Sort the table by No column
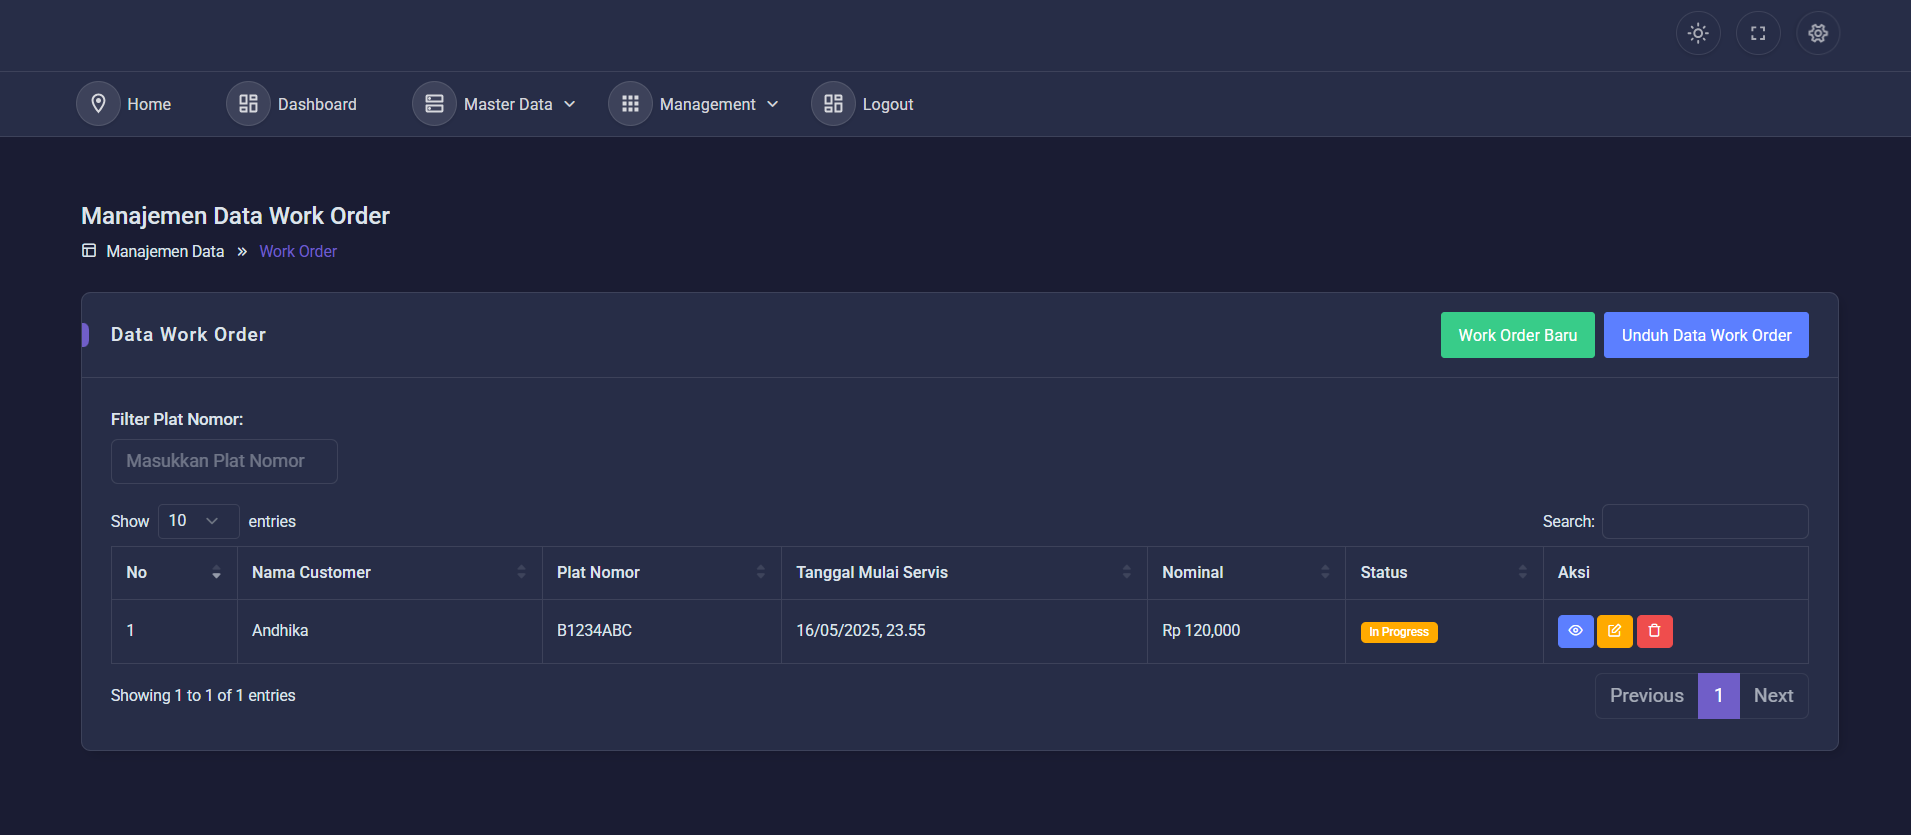Image resolution: width=1911 pixels, height=835 pixels. click(173, 572)
